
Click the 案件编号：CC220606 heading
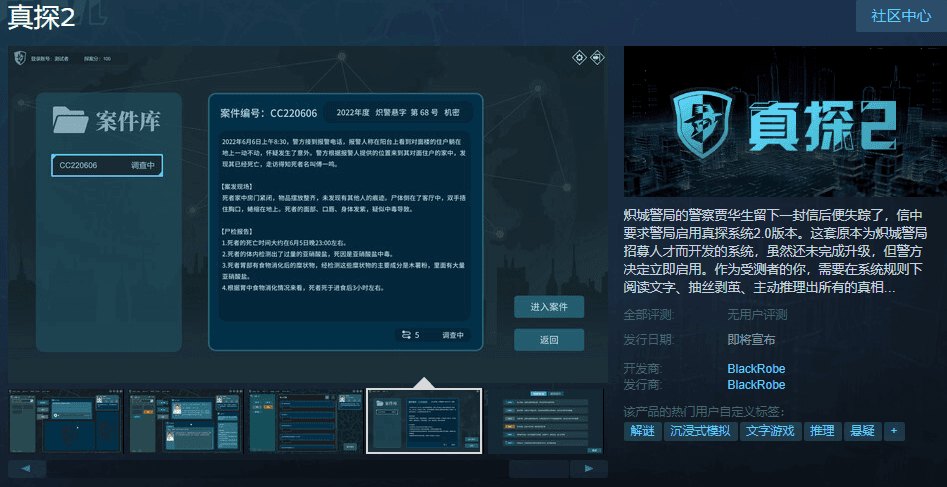click(x=269, y=113)
